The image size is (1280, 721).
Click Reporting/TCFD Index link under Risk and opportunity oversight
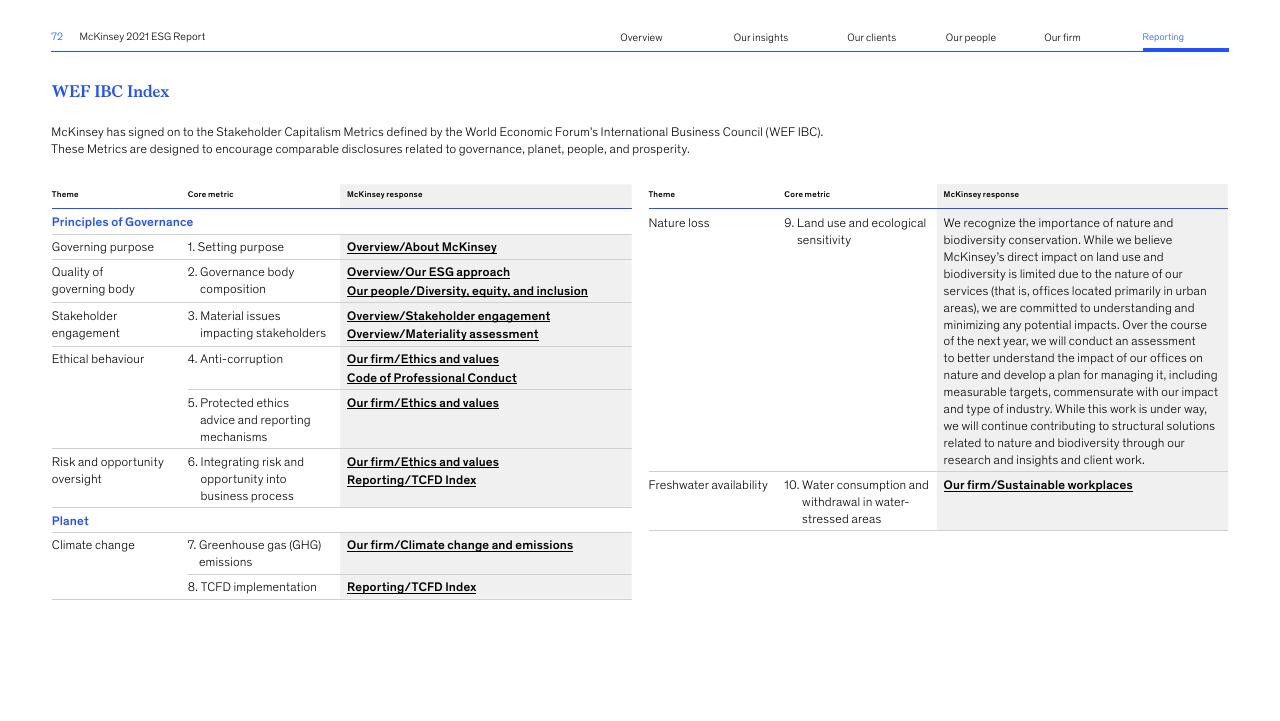click(x=411, y=480)
